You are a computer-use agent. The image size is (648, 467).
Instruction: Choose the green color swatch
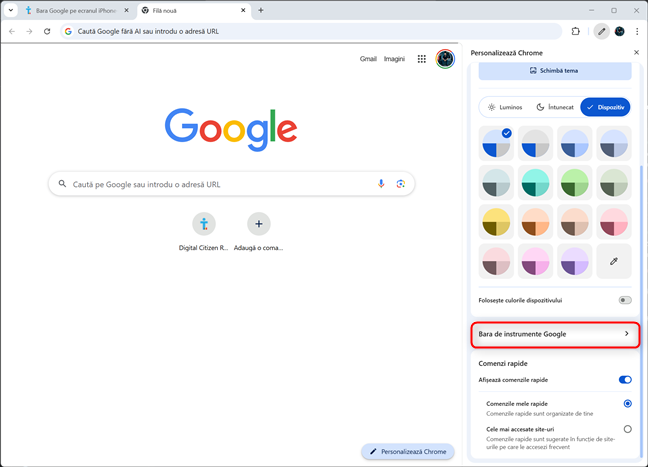tap(574, 183)
